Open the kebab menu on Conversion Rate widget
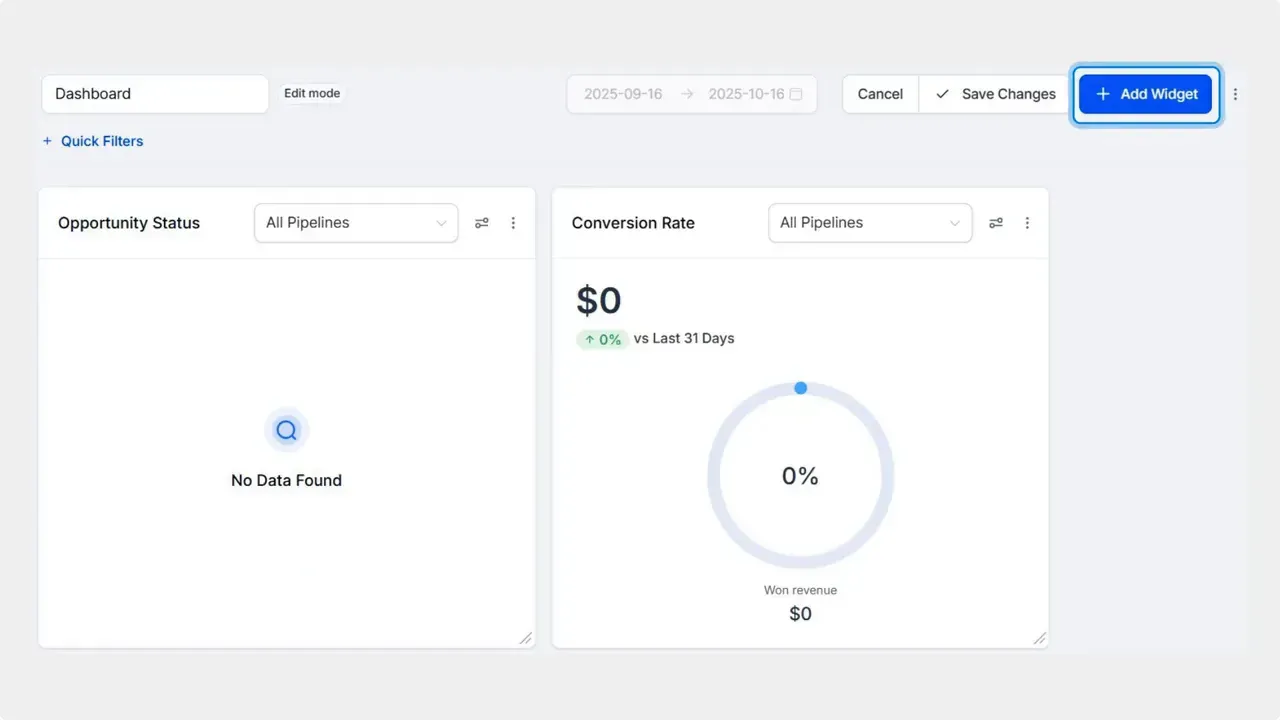The height and width of the screenshot is (720, 1280). (1027, 222)
